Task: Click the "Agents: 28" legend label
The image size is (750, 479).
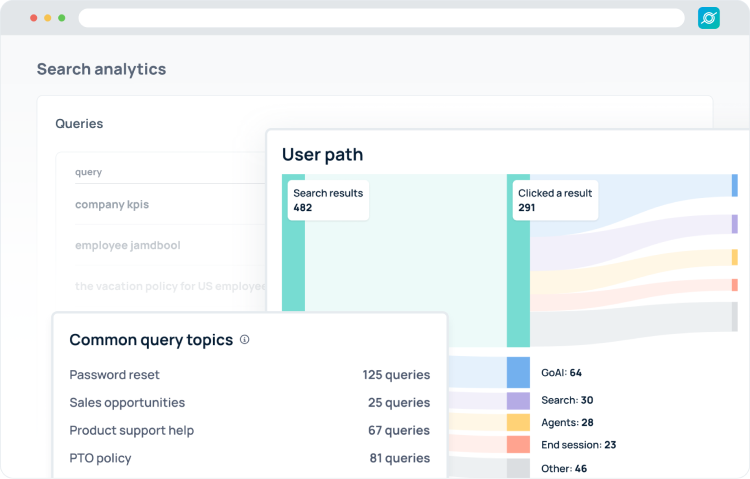Action: [x=567, y=423]
